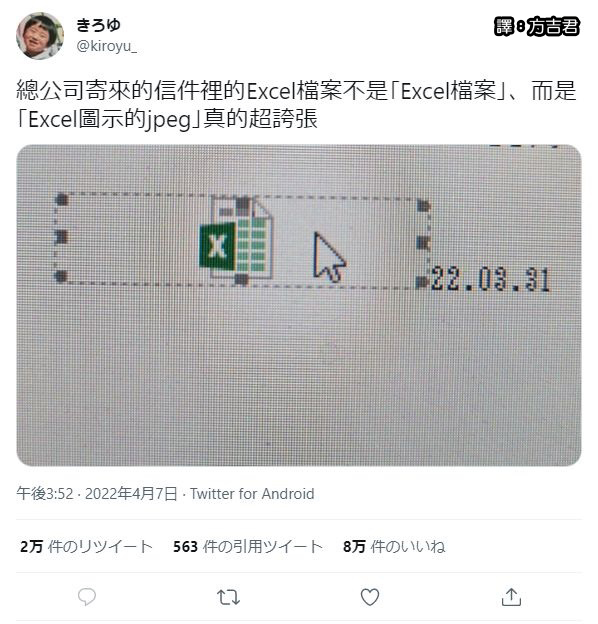
Task: Click the bottom-left selection handle in photo
Action: pos(61,275)
